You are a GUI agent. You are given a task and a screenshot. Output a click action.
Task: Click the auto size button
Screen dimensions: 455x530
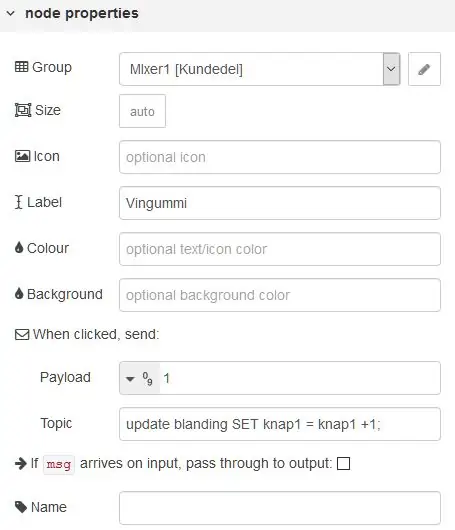(142, 111)
